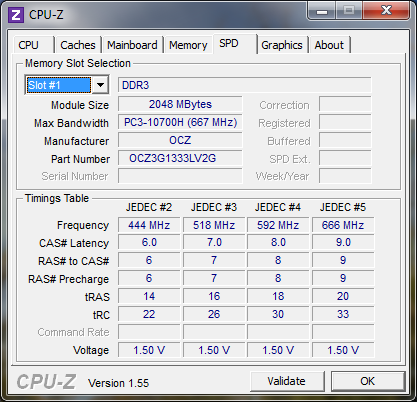Screen dimensions: 419x404
Task: Minimize the CPU-Z window
Action: pyautogui.click(x=322, y=11)
